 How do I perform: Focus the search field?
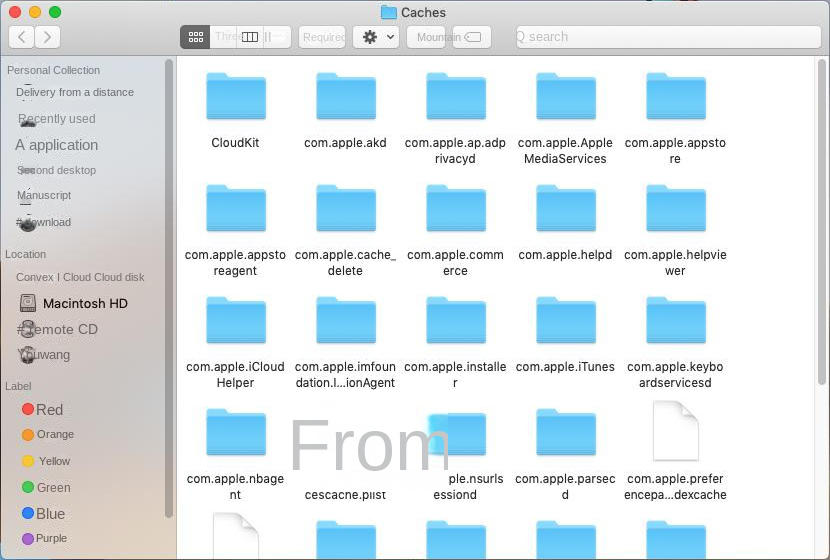click(x=669, y=37)
